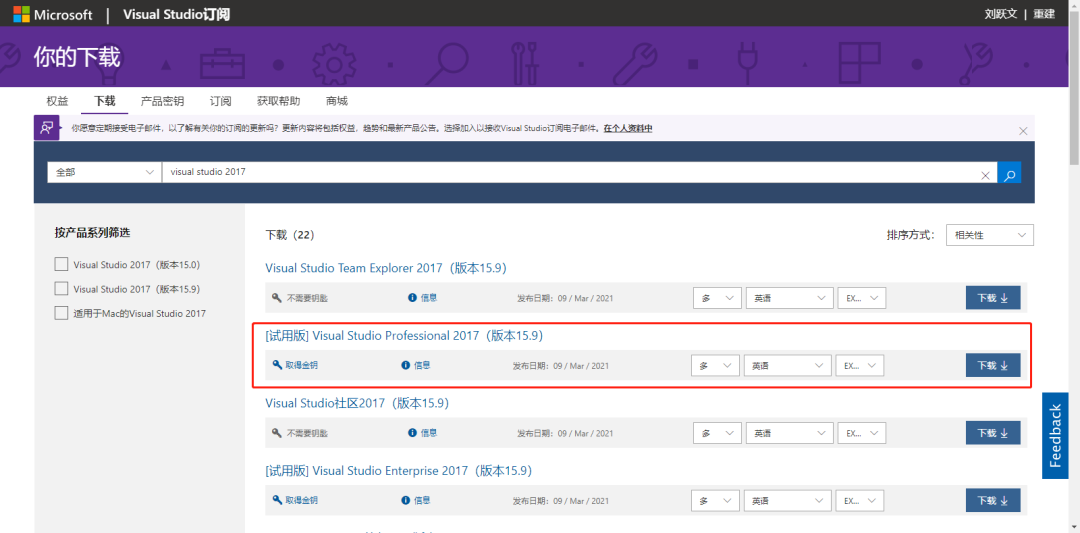This screenshot has height=533, width=1080.
Task: Open Visual Studio社区2017 title link
Action: click(x=357, y=403)
